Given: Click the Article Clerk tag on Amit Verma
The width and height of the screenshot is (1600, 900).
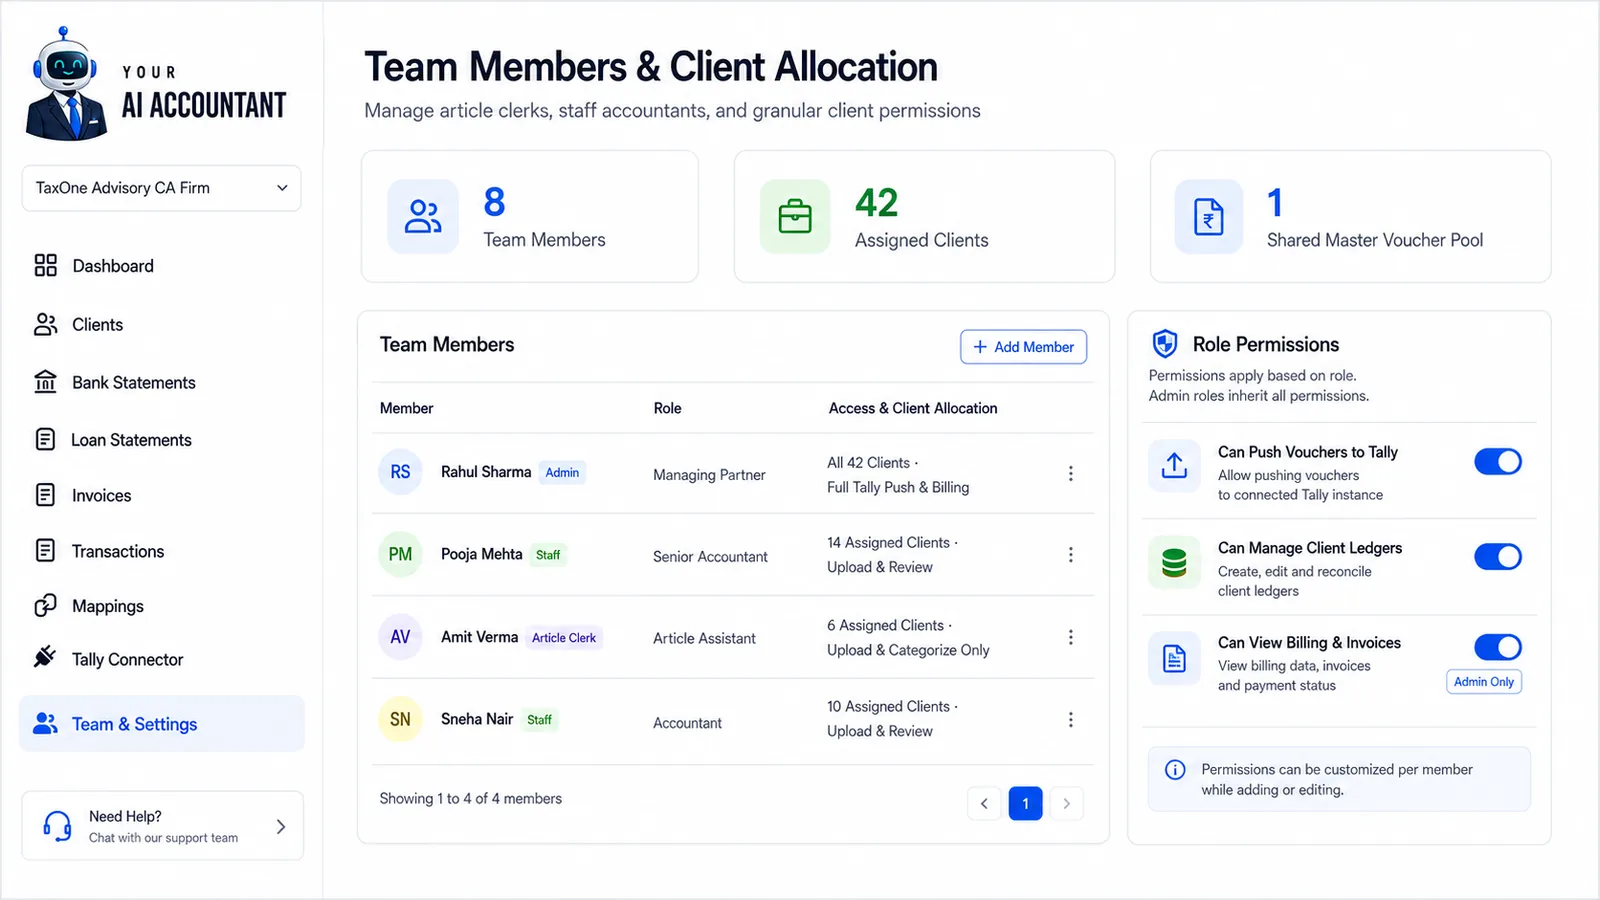Looking at the screenshot, I should pos(564,638).
